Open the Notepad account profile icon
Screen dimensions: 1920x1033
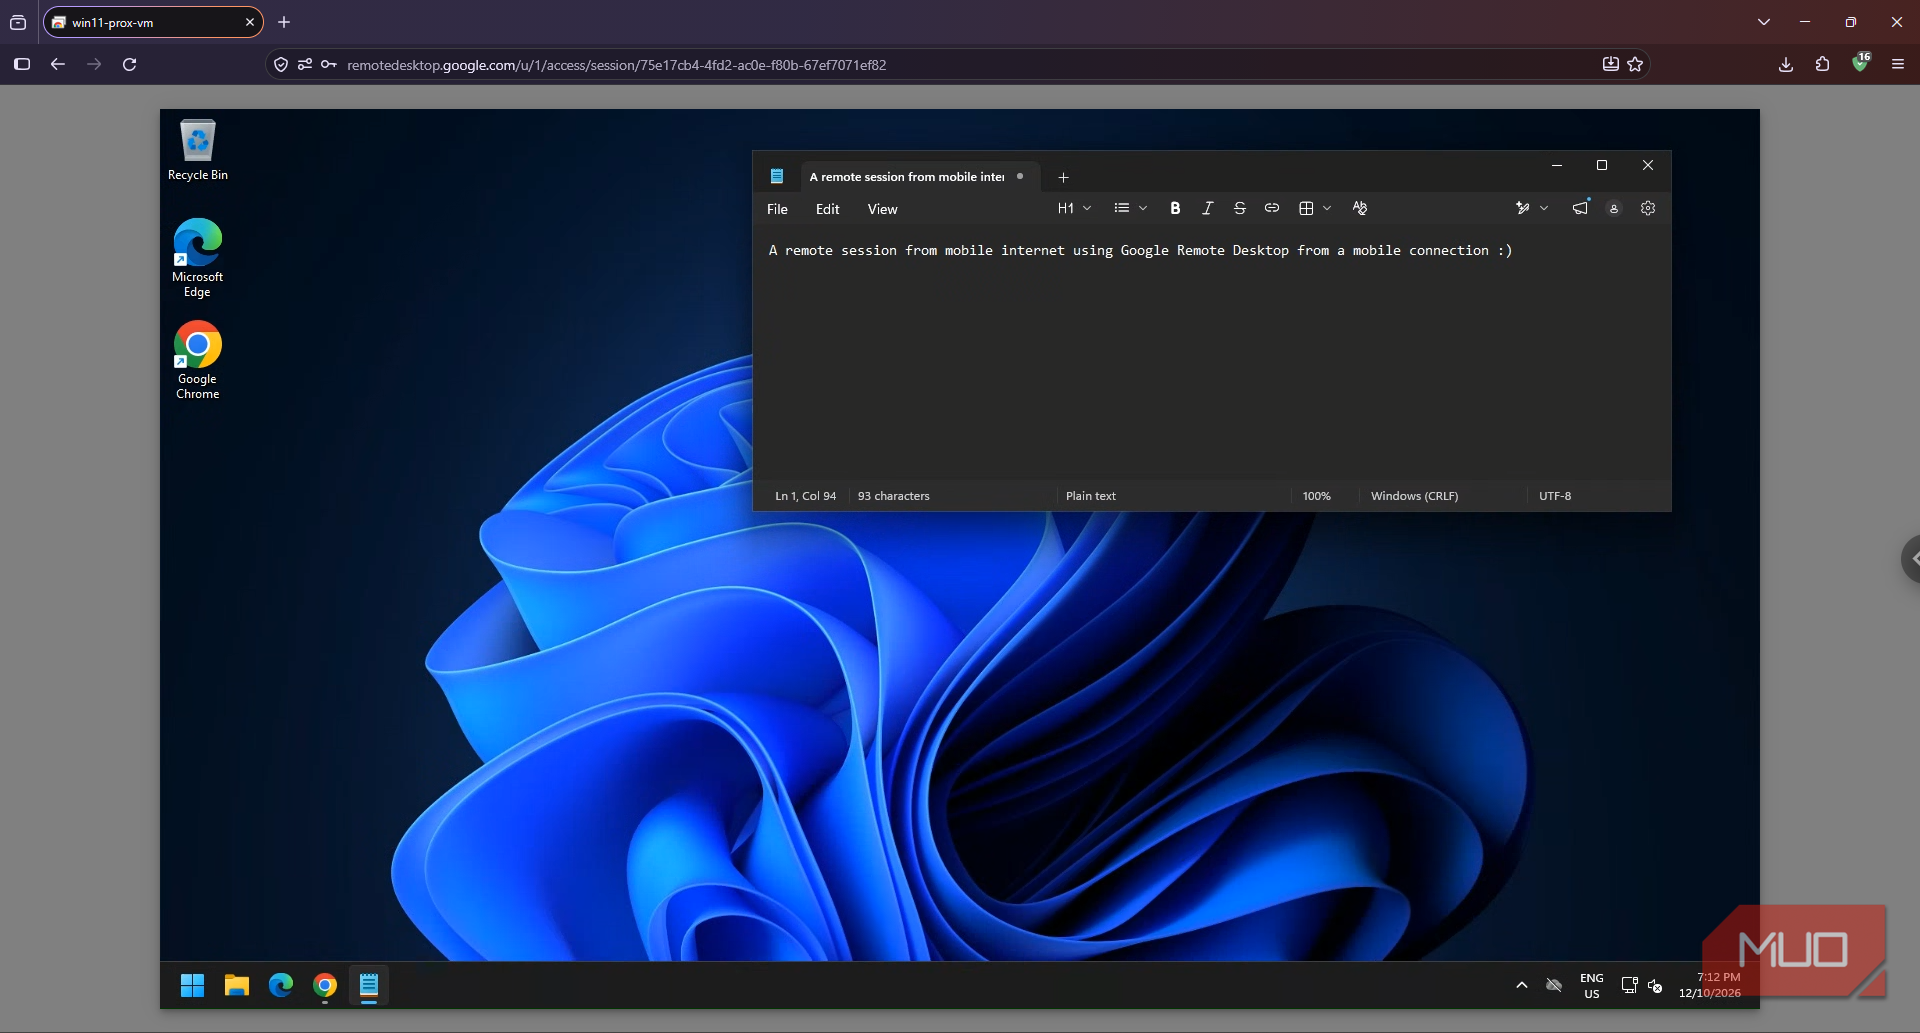click(1614, 208)
